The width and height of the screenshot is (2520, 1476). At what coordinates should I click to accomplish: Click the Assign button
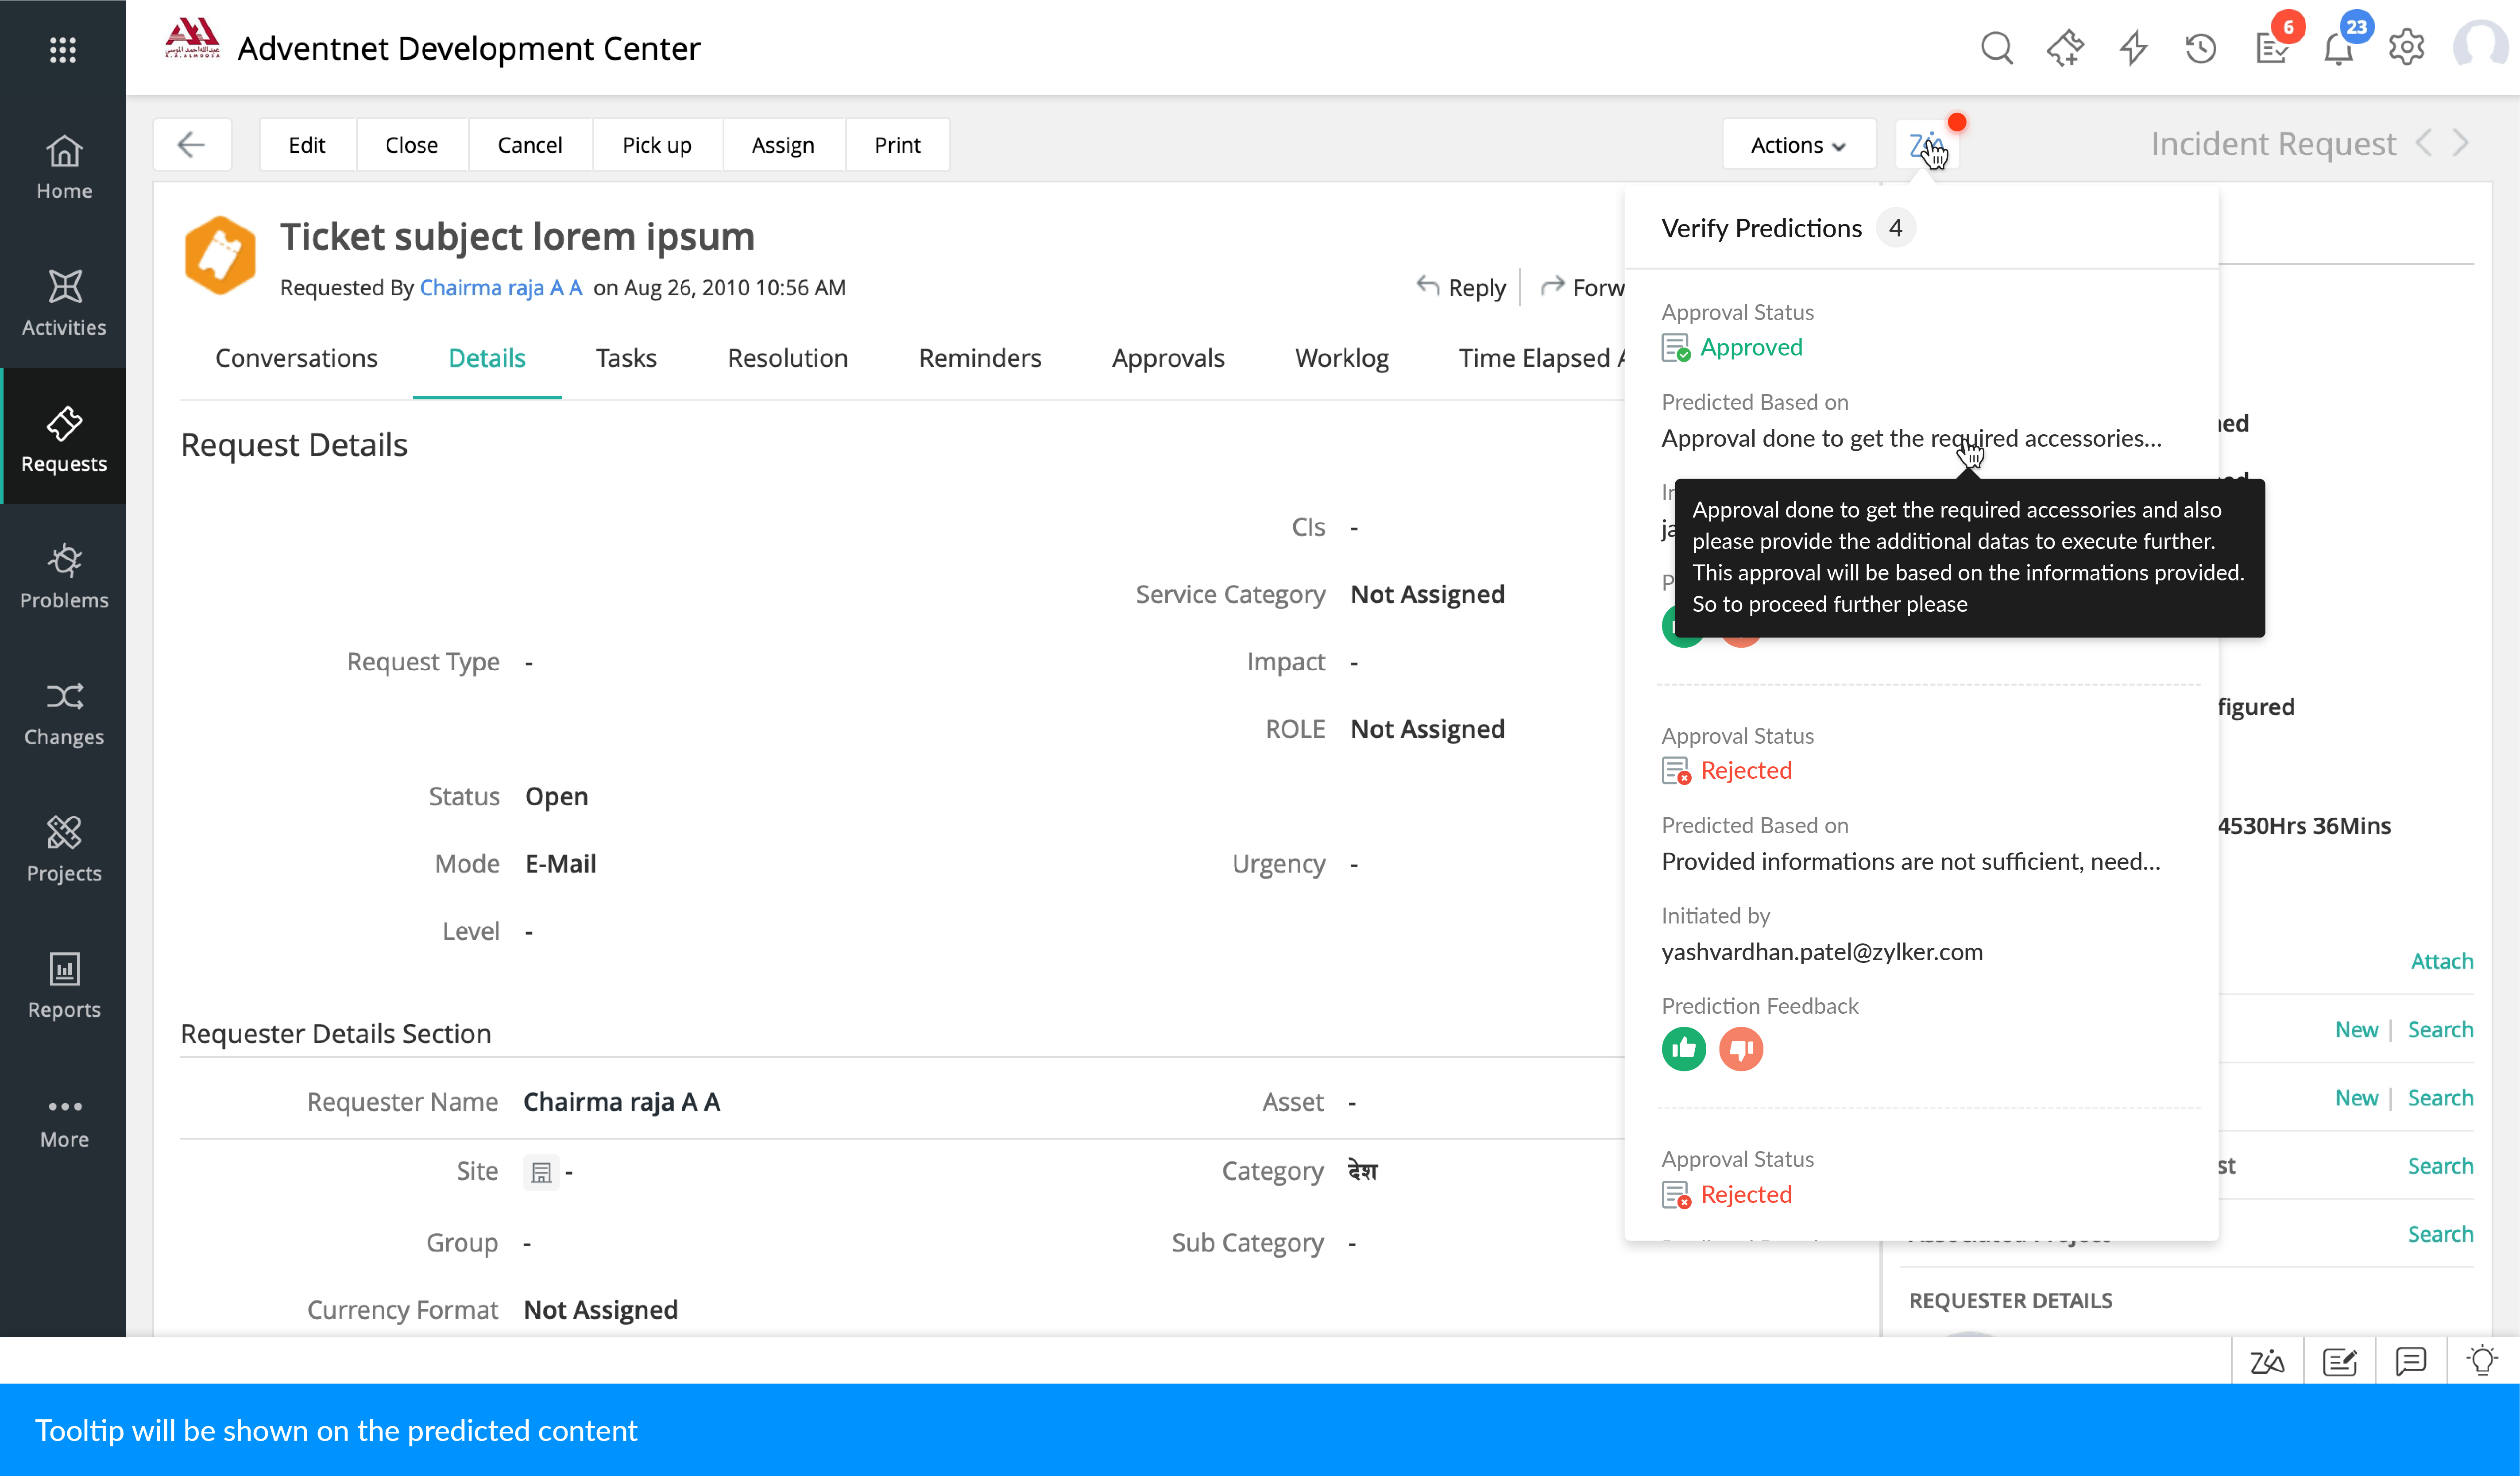click(783, 145)
